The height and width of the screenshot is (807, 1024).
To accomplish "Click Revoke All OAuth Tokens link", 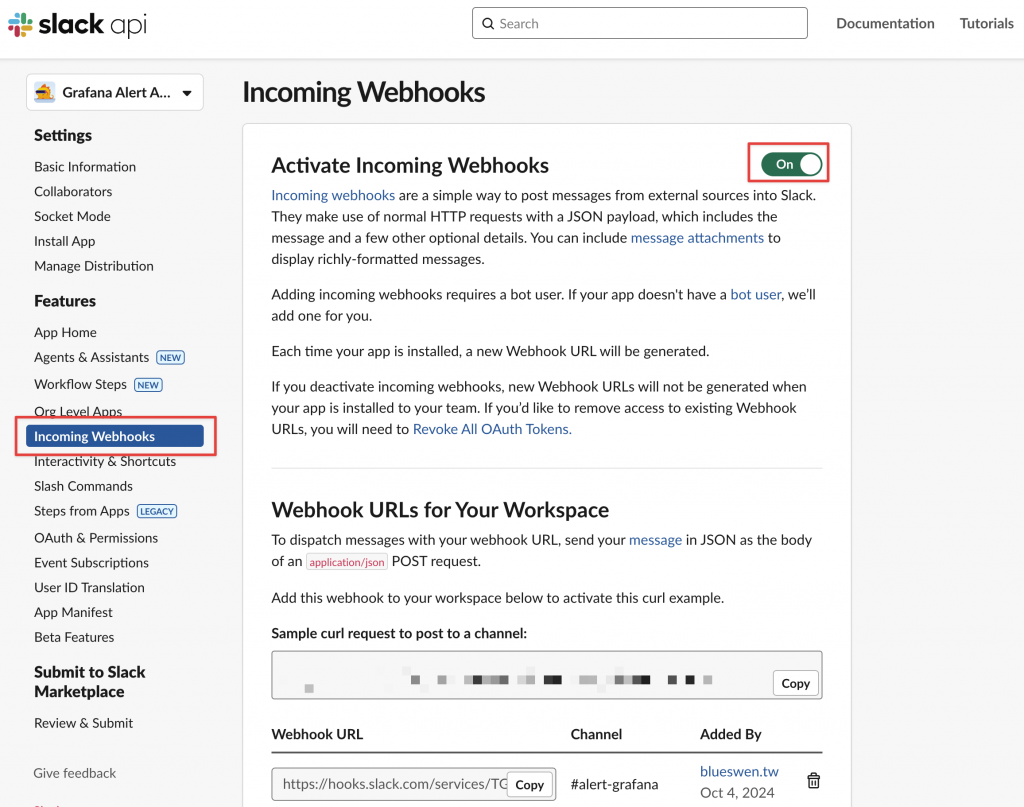I will pos(492,429).
